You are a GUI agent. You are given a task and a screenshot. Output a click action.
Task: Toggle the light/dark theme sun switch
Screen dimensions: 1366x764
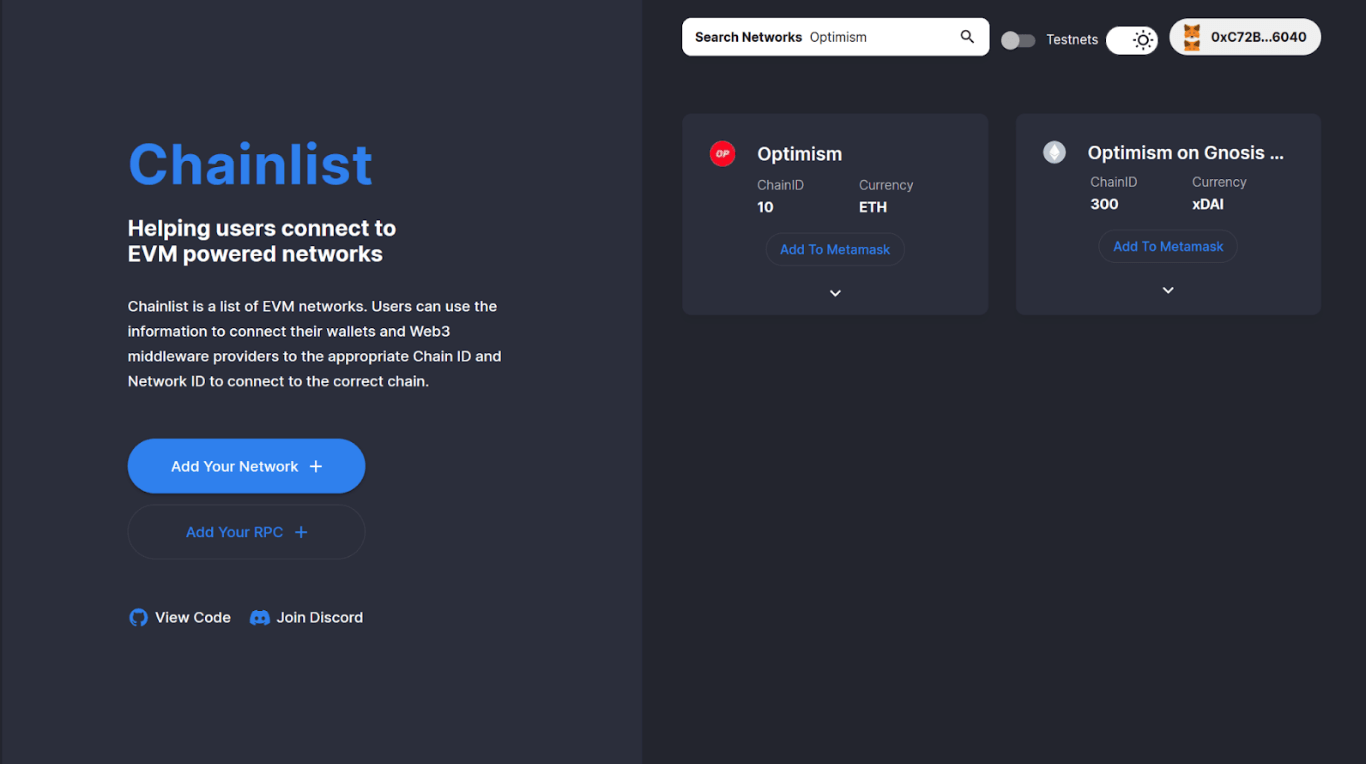1132,40
